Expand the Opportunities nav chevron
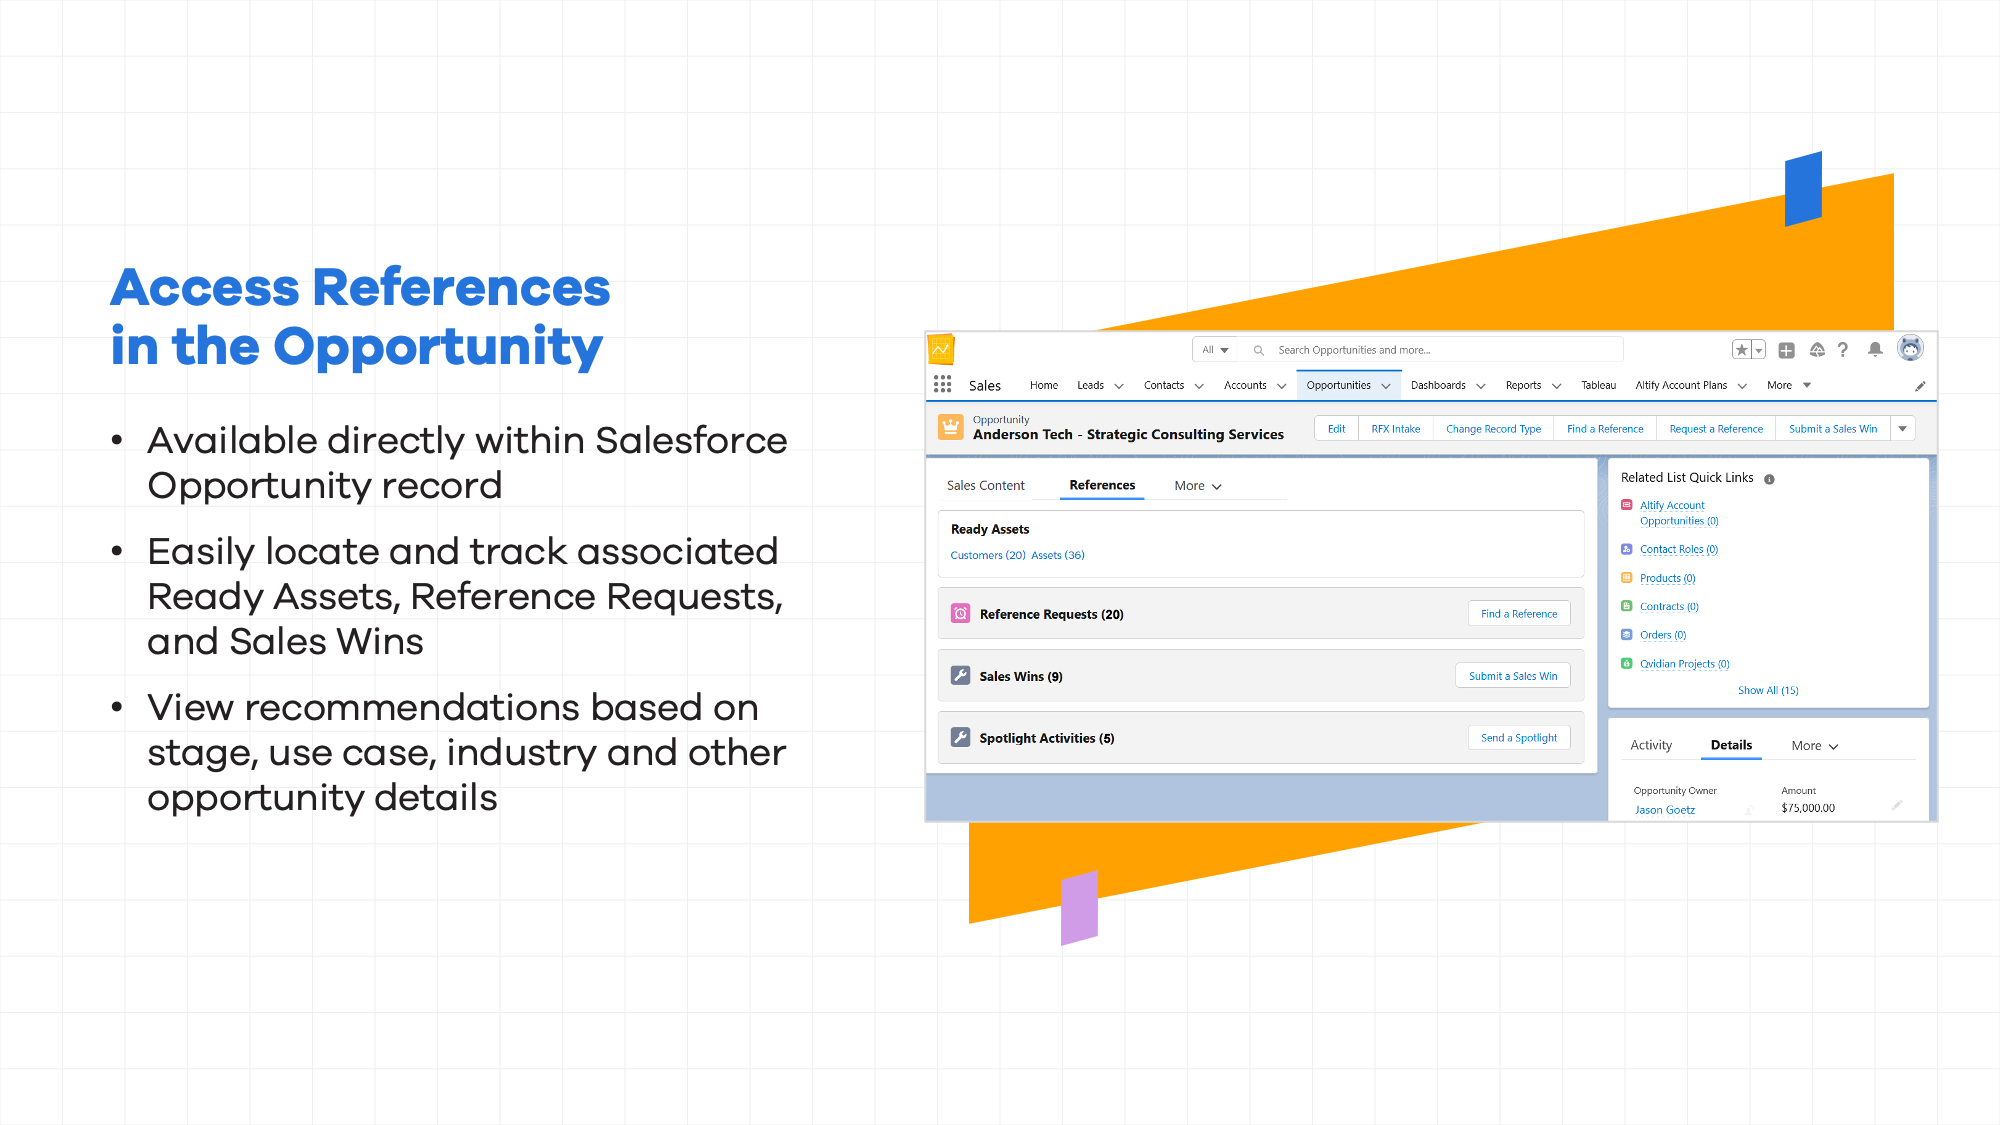 click(1386, 386)
